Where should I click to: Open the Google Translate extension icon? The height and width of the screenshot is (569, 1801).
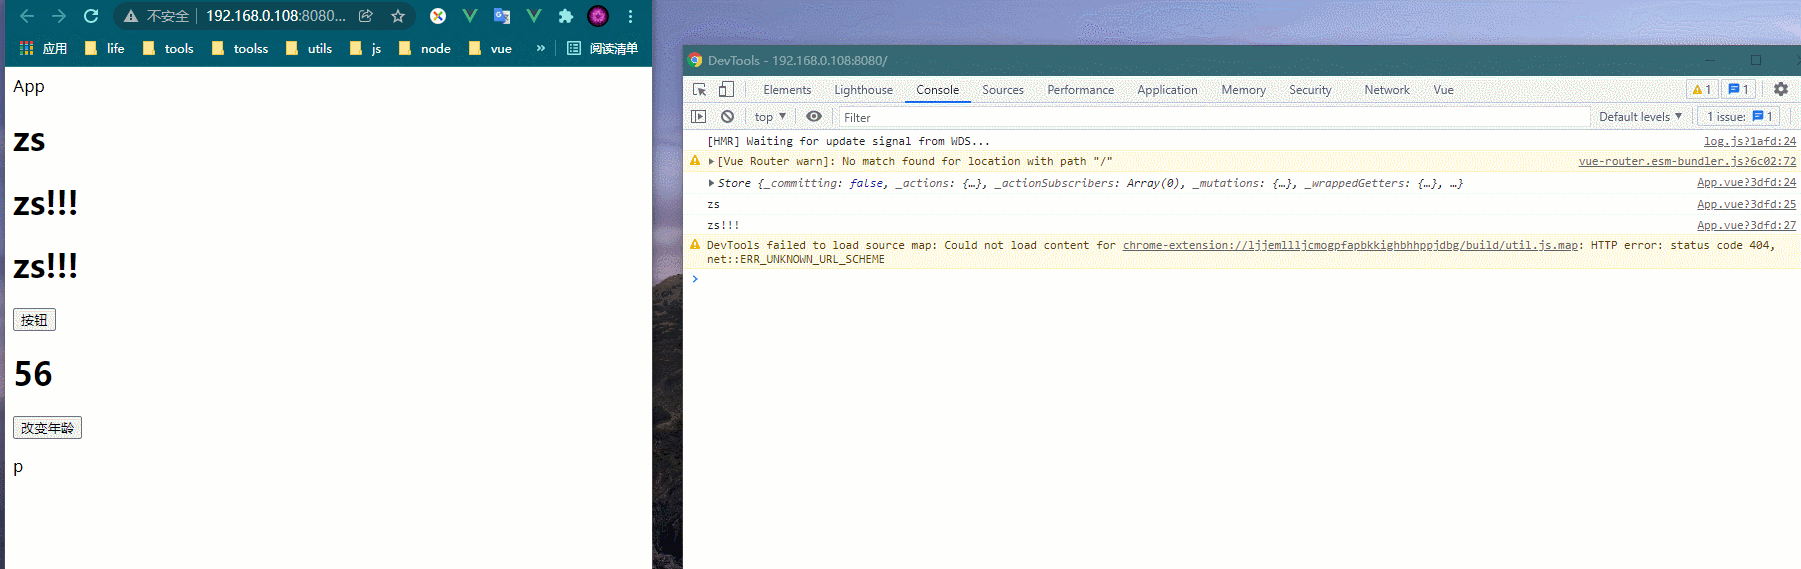click(x=502, y=16)
